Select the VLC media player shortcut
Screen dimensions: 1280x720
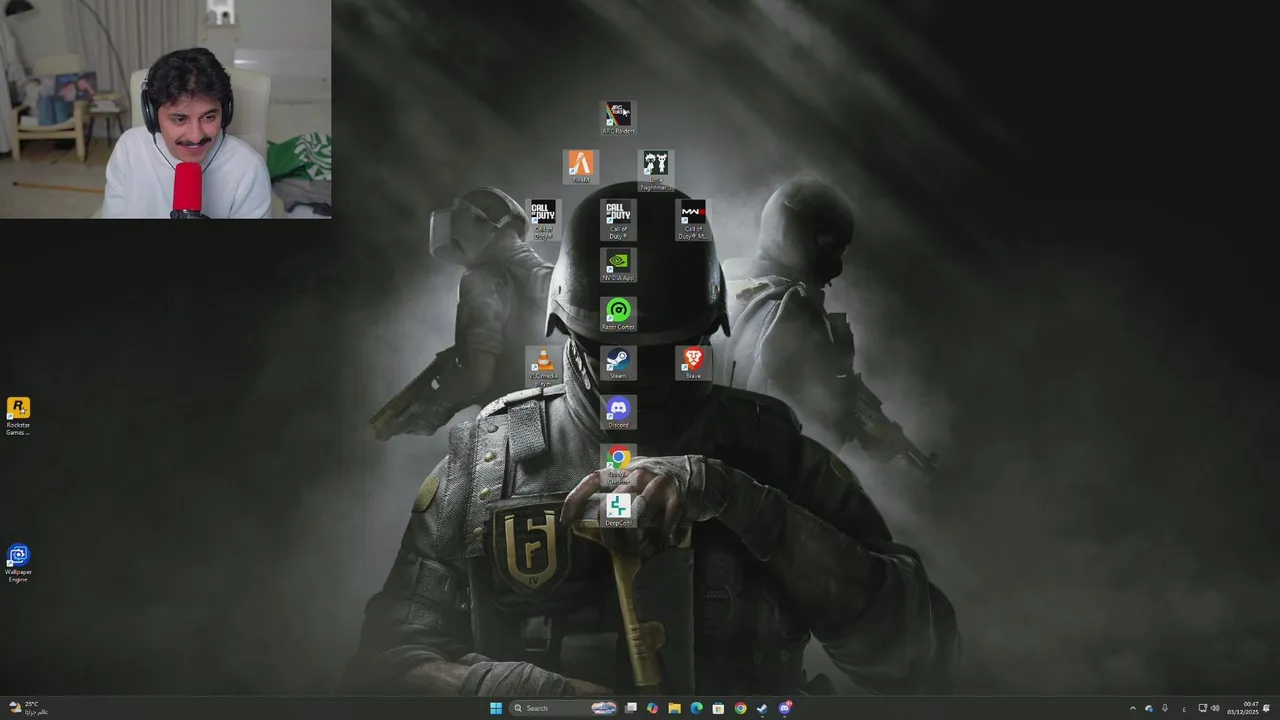[x=543, y=366]
